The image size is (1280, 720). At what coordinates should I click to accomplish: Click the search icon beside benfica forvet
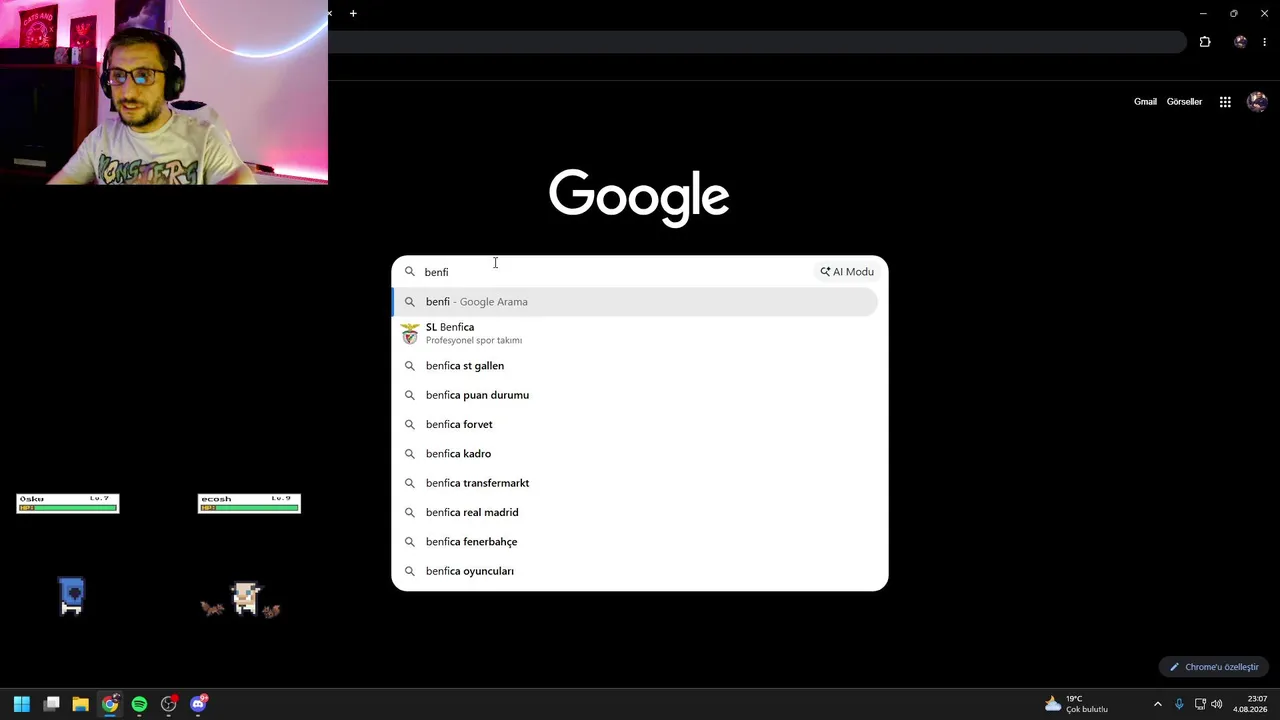pos(410,424)
